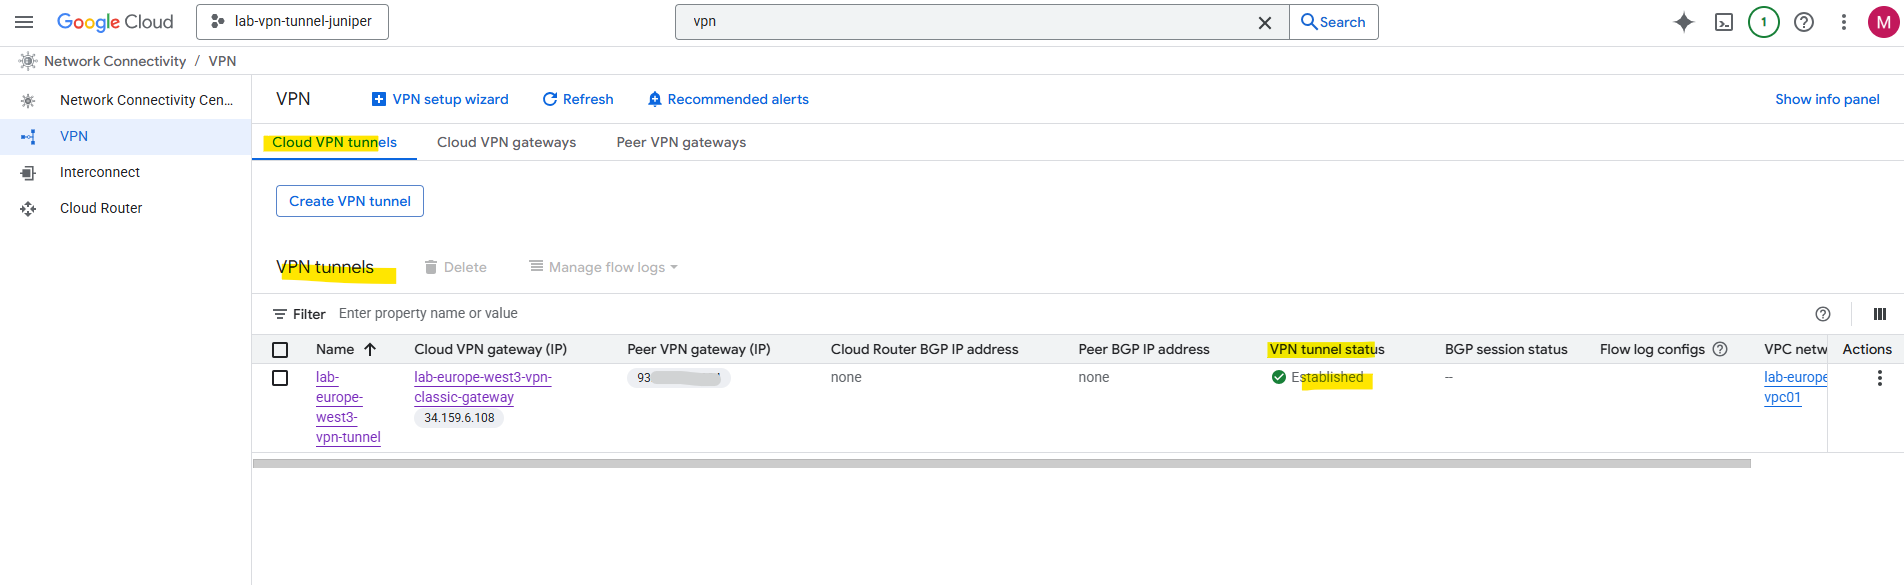Image resolution: width=1904 pixels, height=585 pixels.
Task: Open the lab-europe vpc01 network link
Action: (1795, 387)
